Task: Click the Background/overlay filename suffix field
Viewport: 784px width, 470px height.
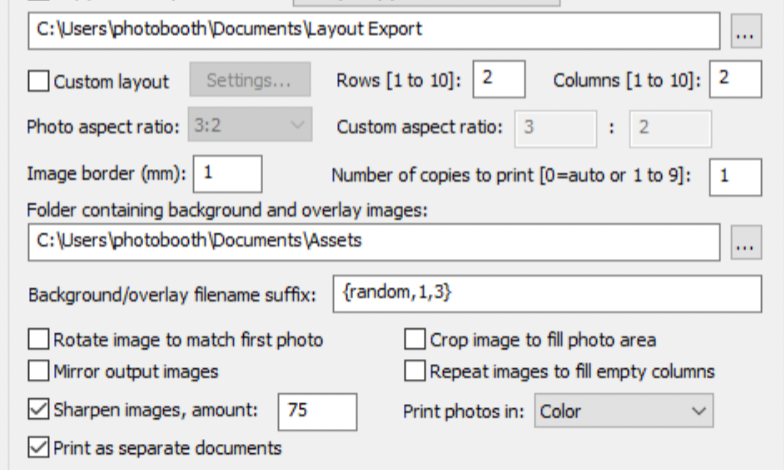Action: tap(547, 294)
